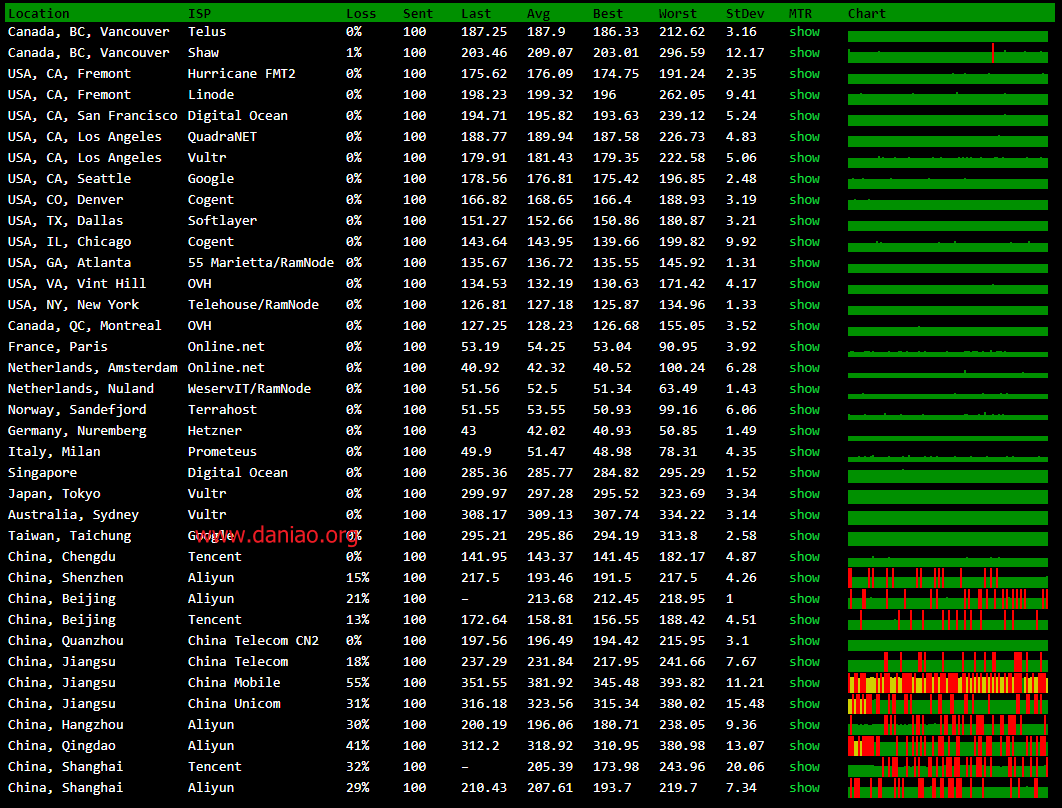Click show for Atlanta 55 Marietta/RamNode
1062x808 pixels.
point(804,263)
